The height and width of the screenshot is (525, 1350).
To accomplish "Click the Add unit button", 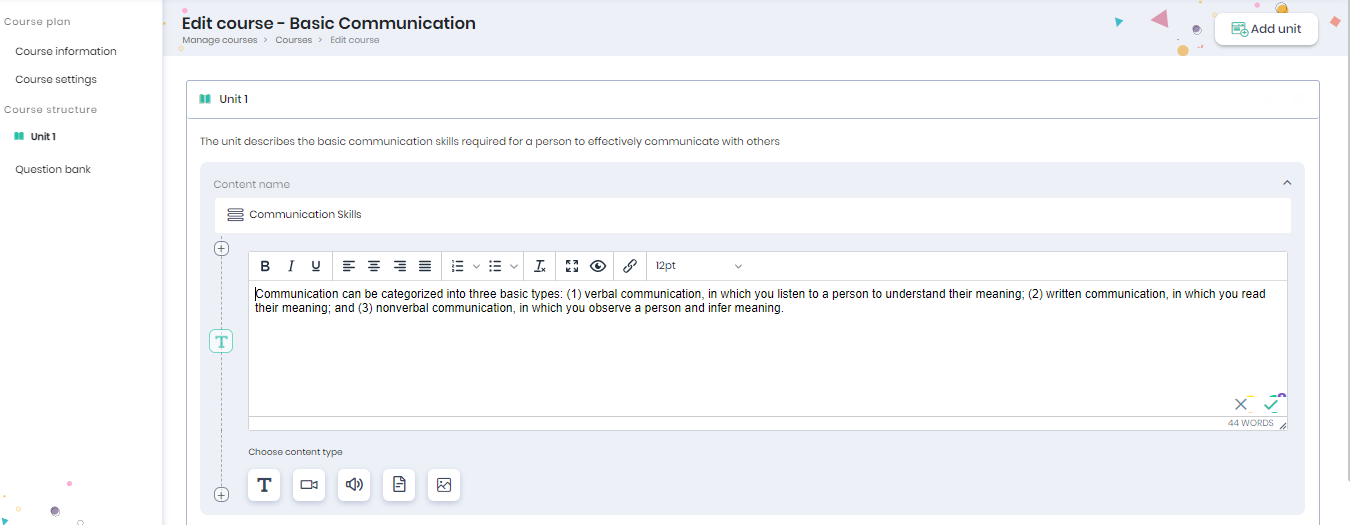I will coord(1266,29).
